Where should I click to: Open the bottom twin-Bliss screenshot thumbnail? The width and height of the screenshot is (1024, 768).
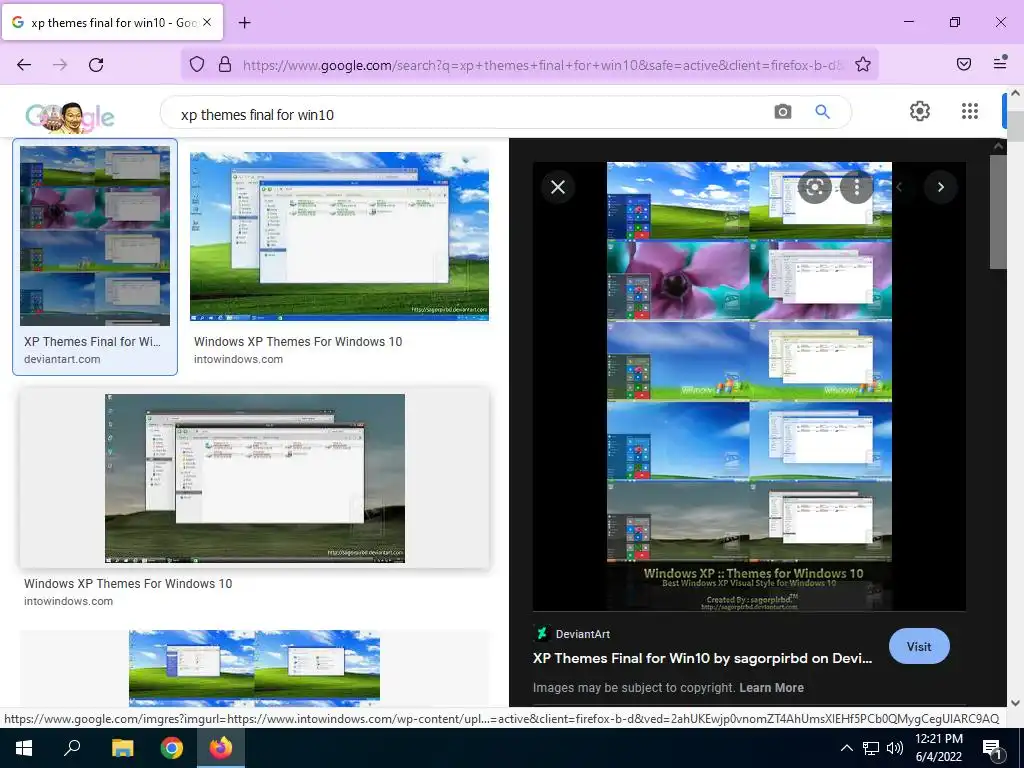coord(254,668)
